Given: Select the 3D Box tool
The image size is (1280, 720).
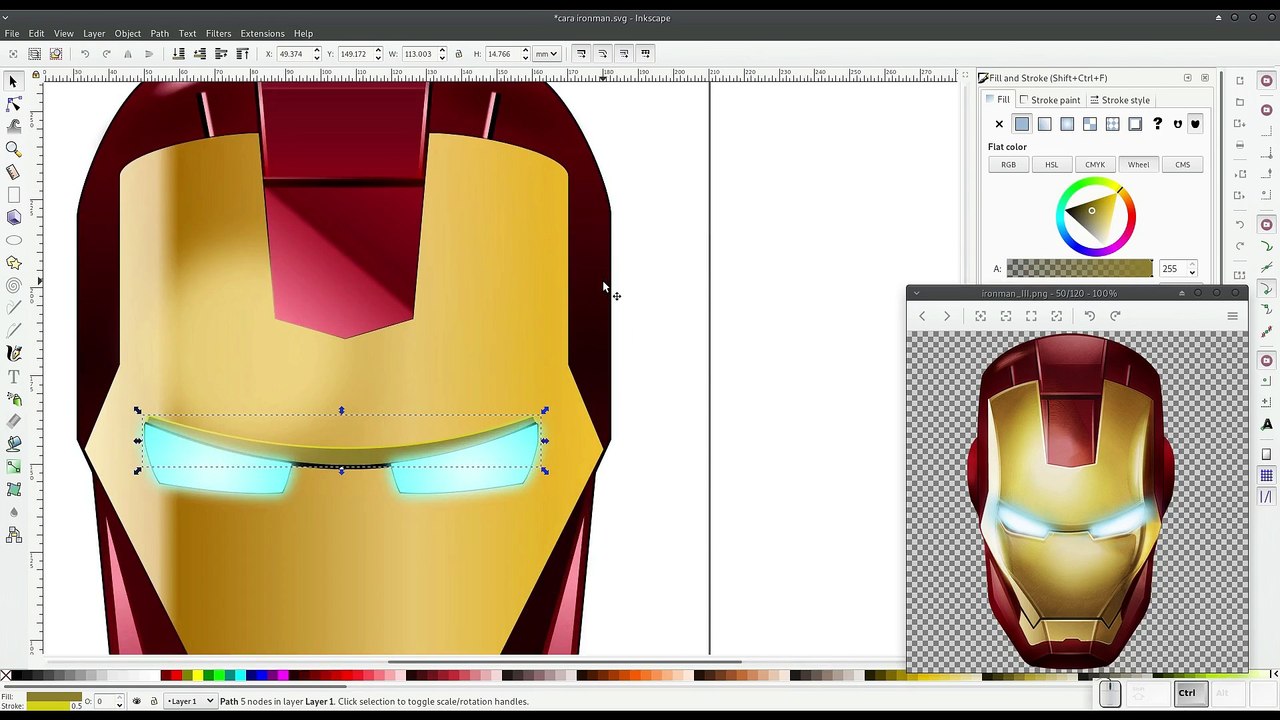Looking at the screenshot, I should click(x=14, y=217).
